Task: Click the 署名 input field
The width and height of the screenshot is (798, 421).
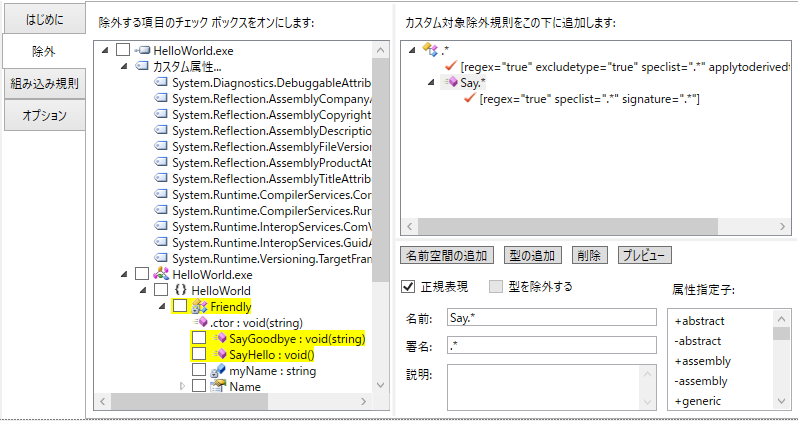Action: [552, 345]
